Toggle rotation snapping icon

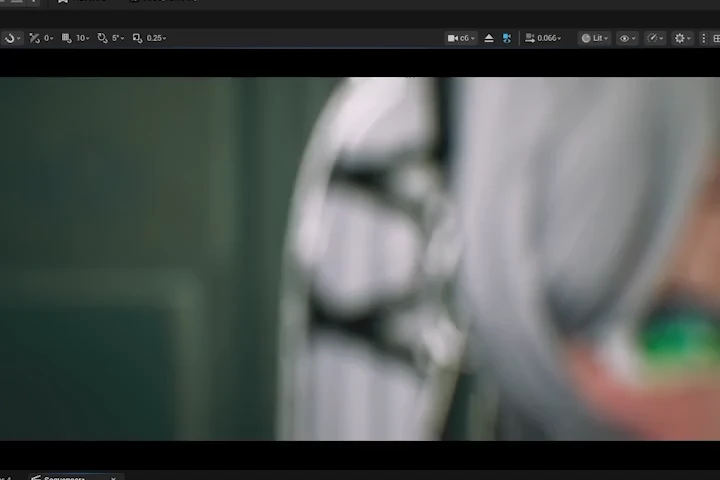click(x=102, y=38)
